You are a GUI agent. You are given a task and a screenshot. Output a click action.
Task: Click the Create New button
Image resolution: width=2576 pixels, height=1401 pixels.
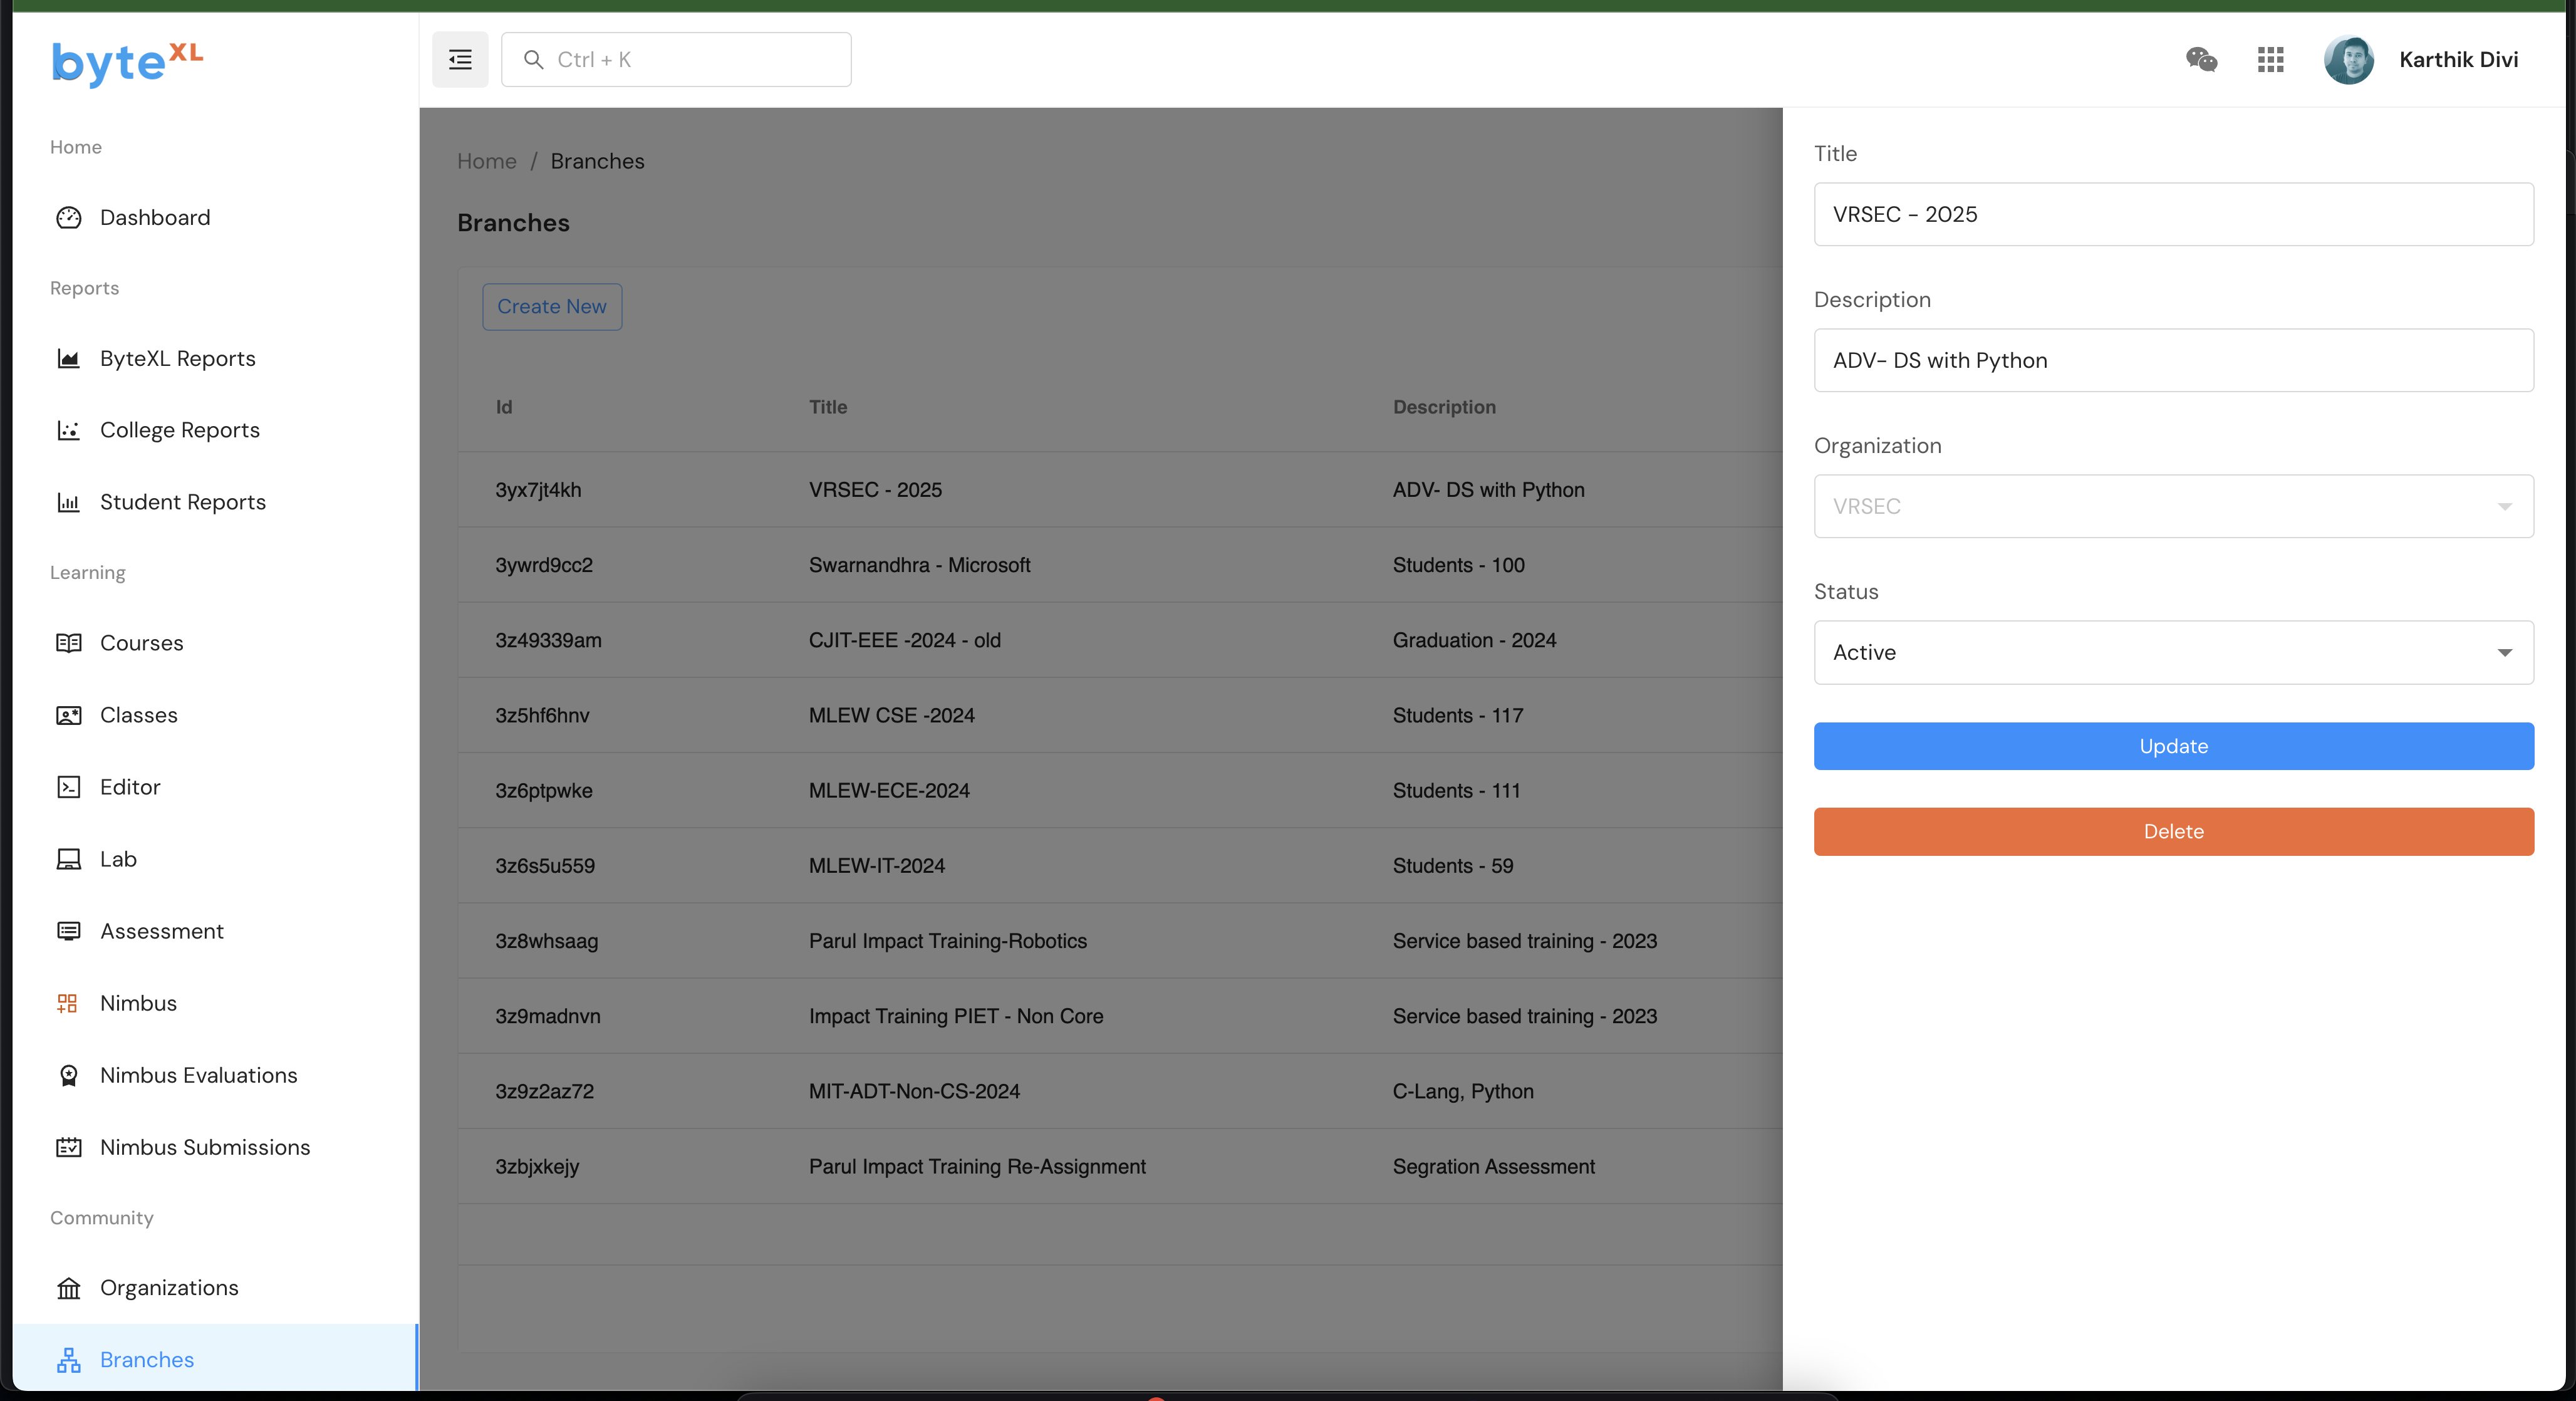[552, 307]
